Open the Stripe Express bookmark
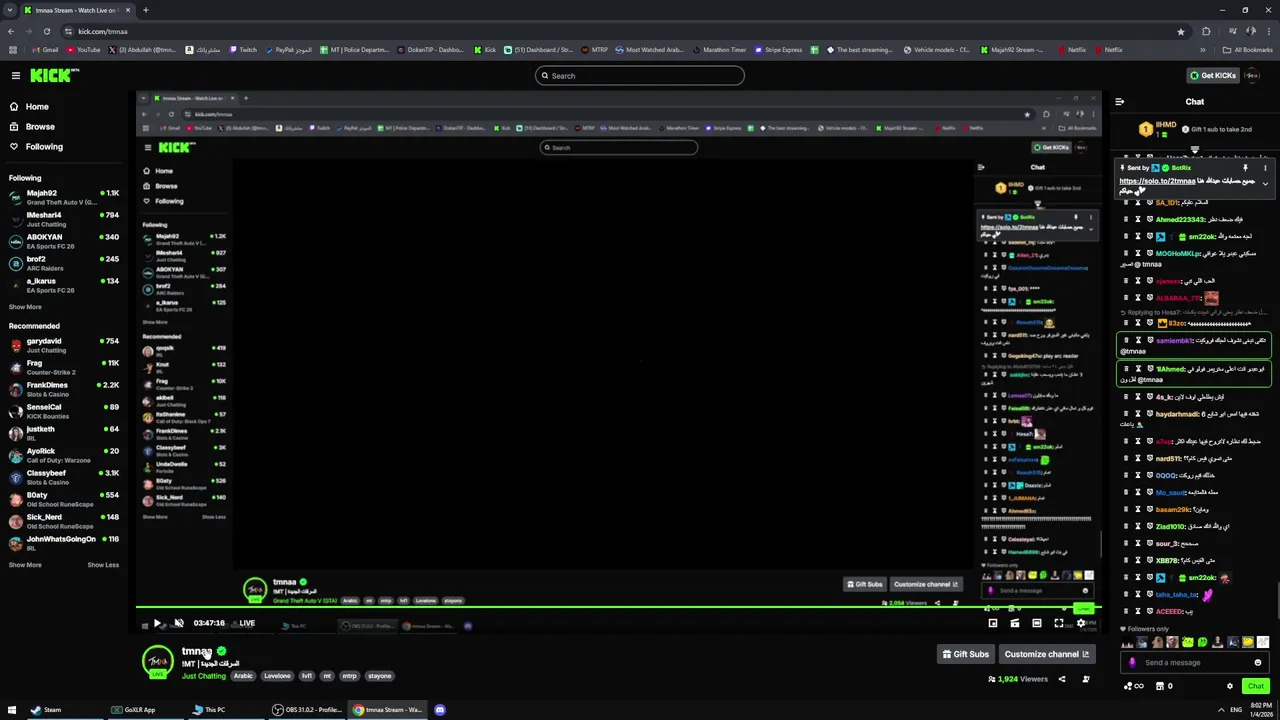 [x=778, y=50]
